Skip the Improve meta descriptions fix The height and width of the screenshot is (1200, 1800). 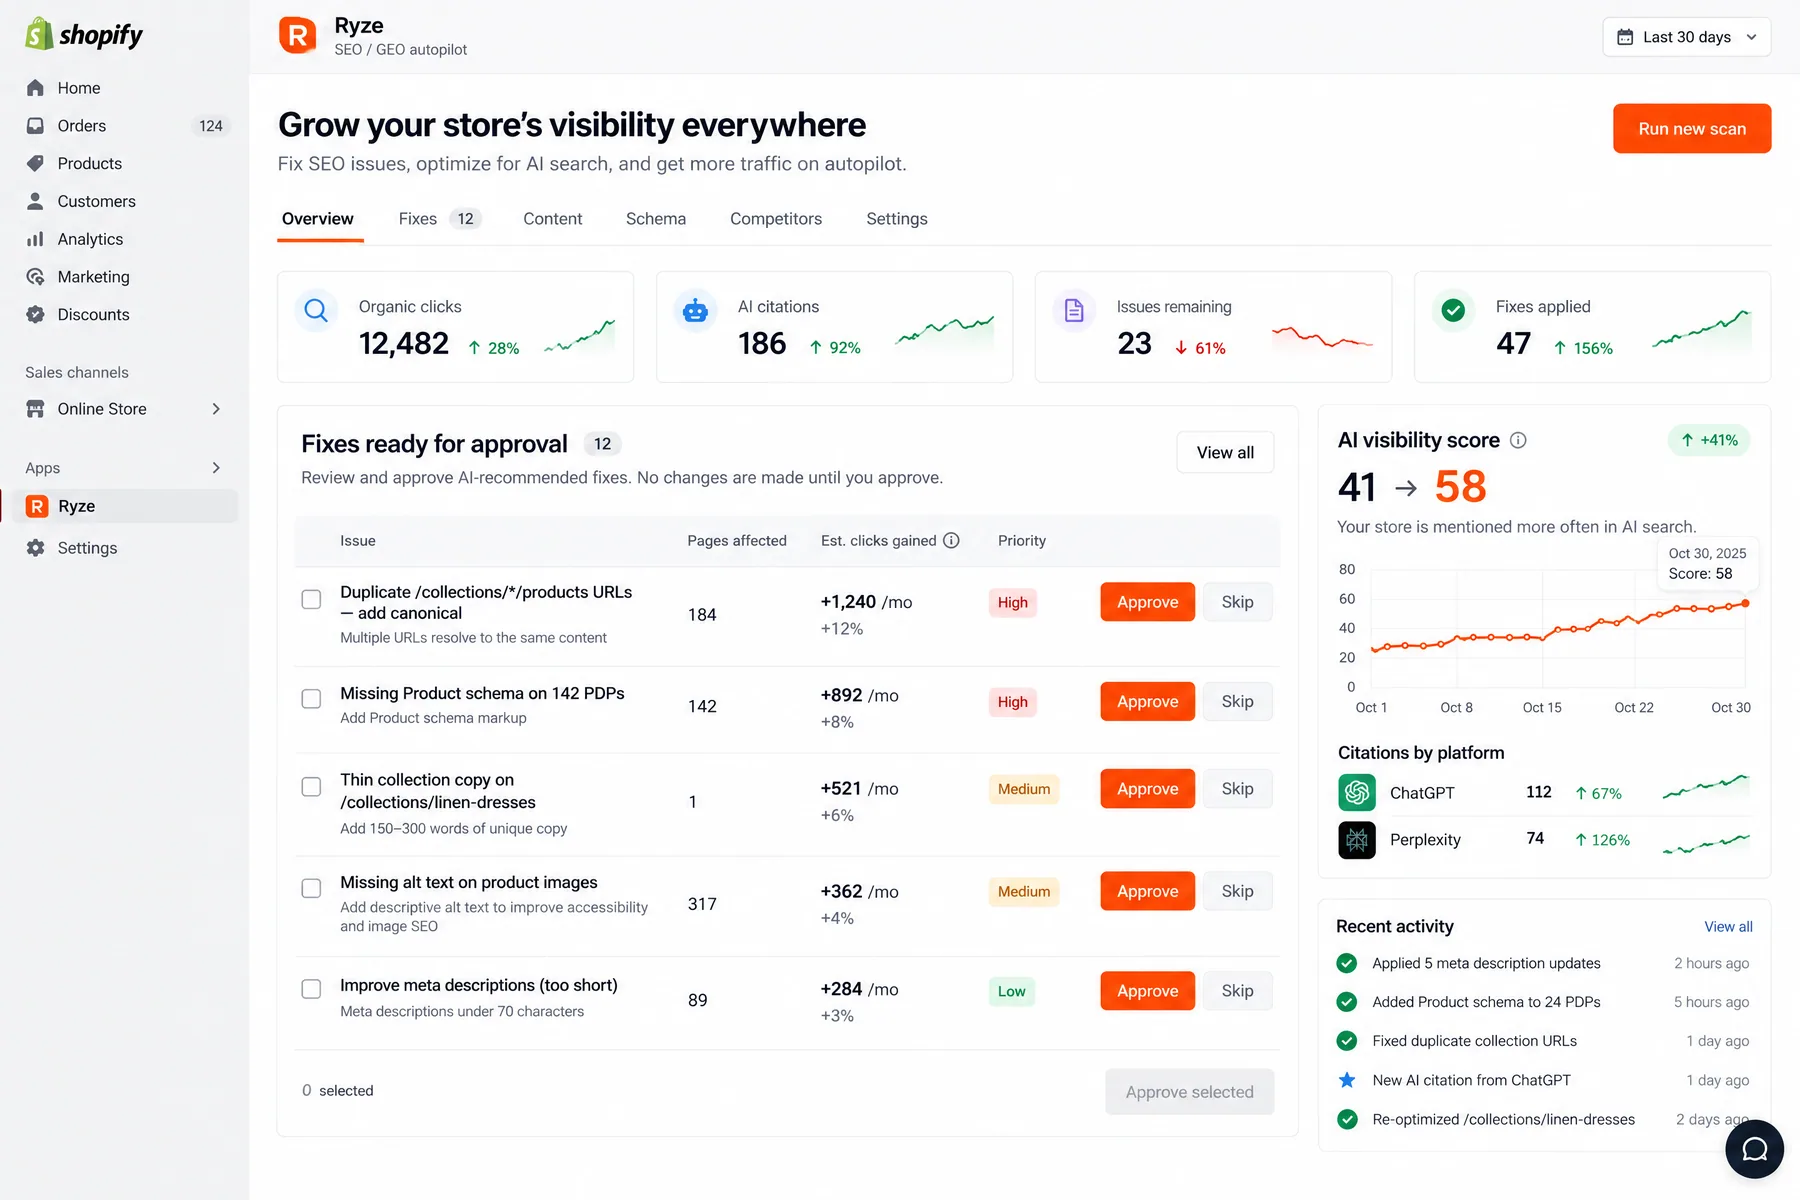tap(1237, 991)
